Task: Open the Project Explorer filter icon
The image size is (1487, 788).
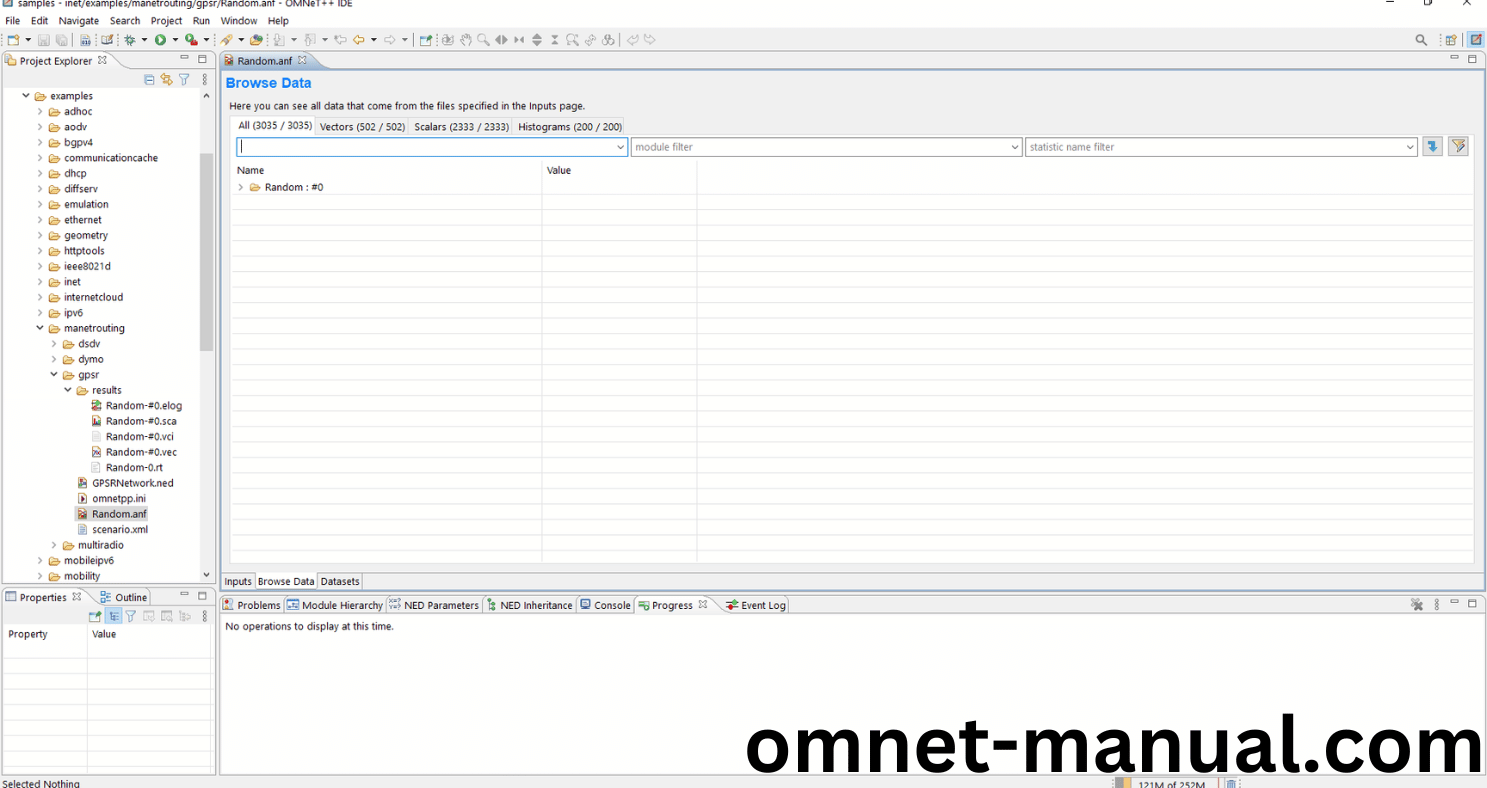Action: coord(183,80)
